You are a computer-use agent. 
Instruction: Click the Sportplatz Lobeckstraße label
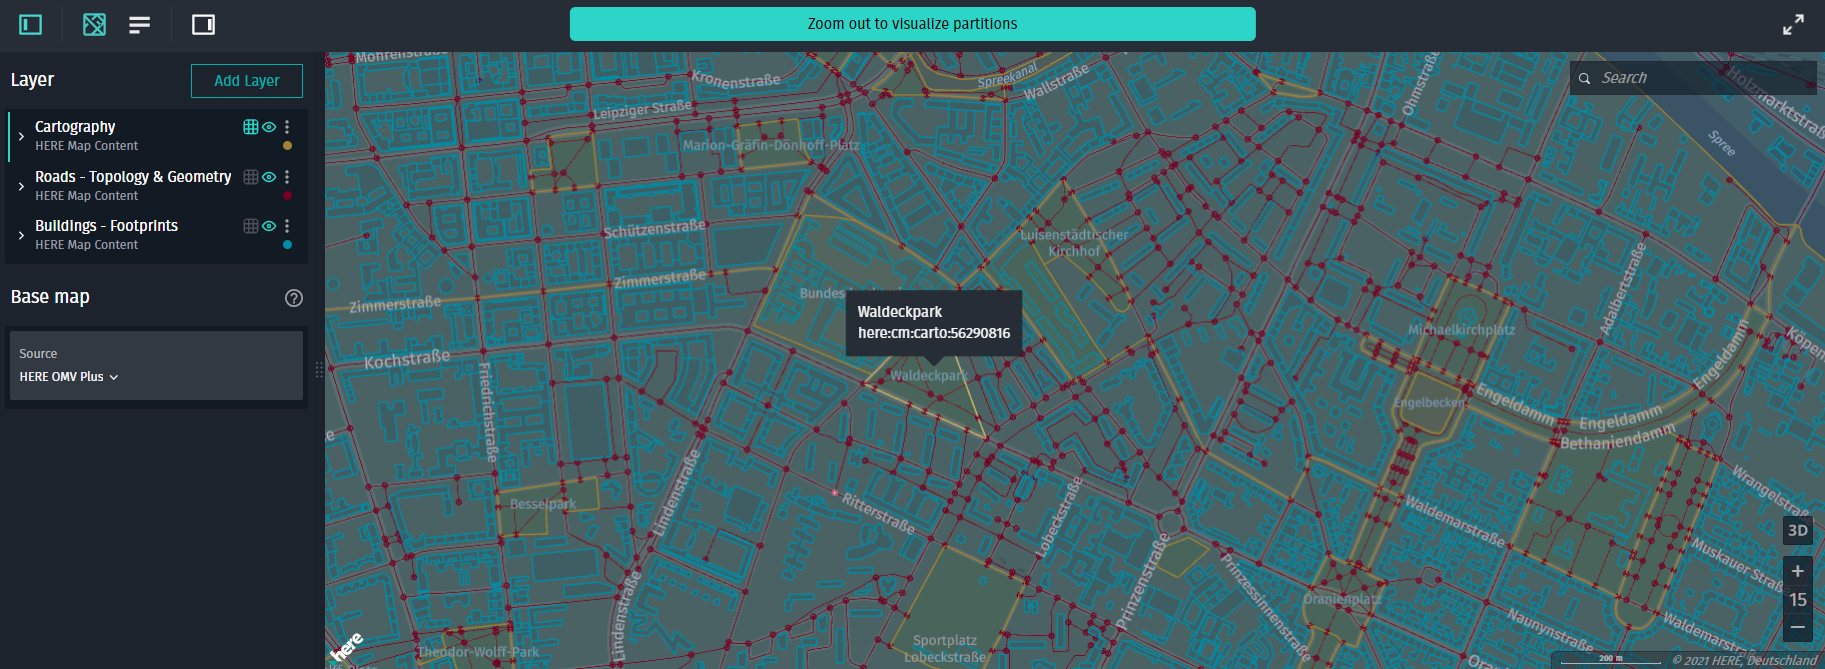(x=945, y=649)
